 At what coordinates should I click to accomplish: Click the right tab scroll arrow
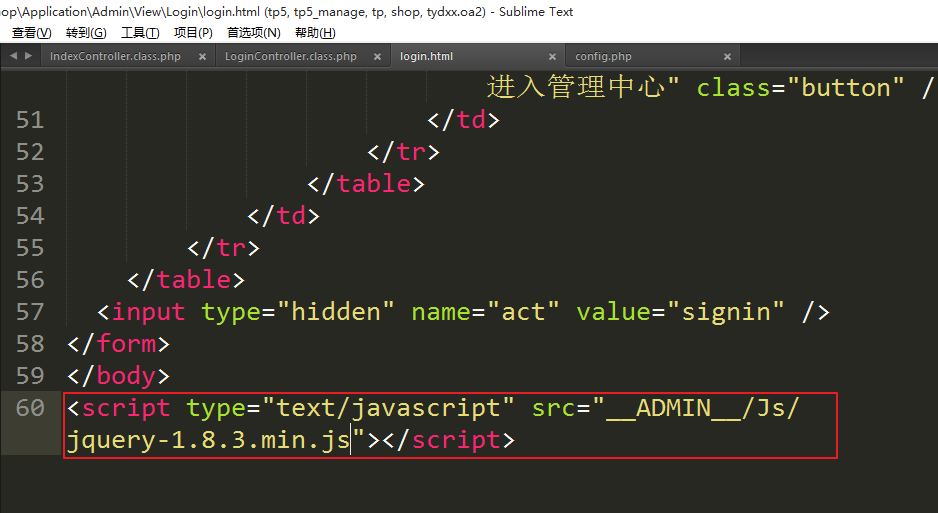(x=27, y=56)
